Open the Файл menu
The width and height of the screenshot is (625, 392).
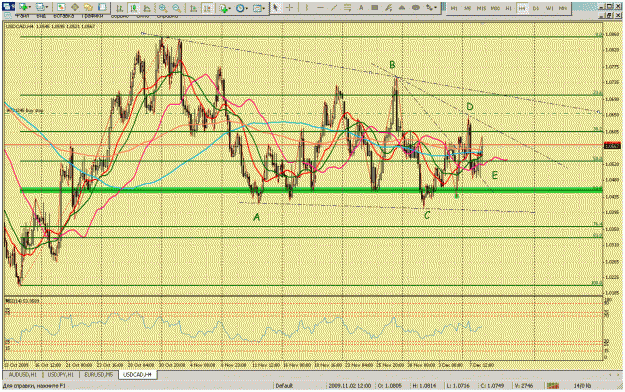click(x=22, y=16)
